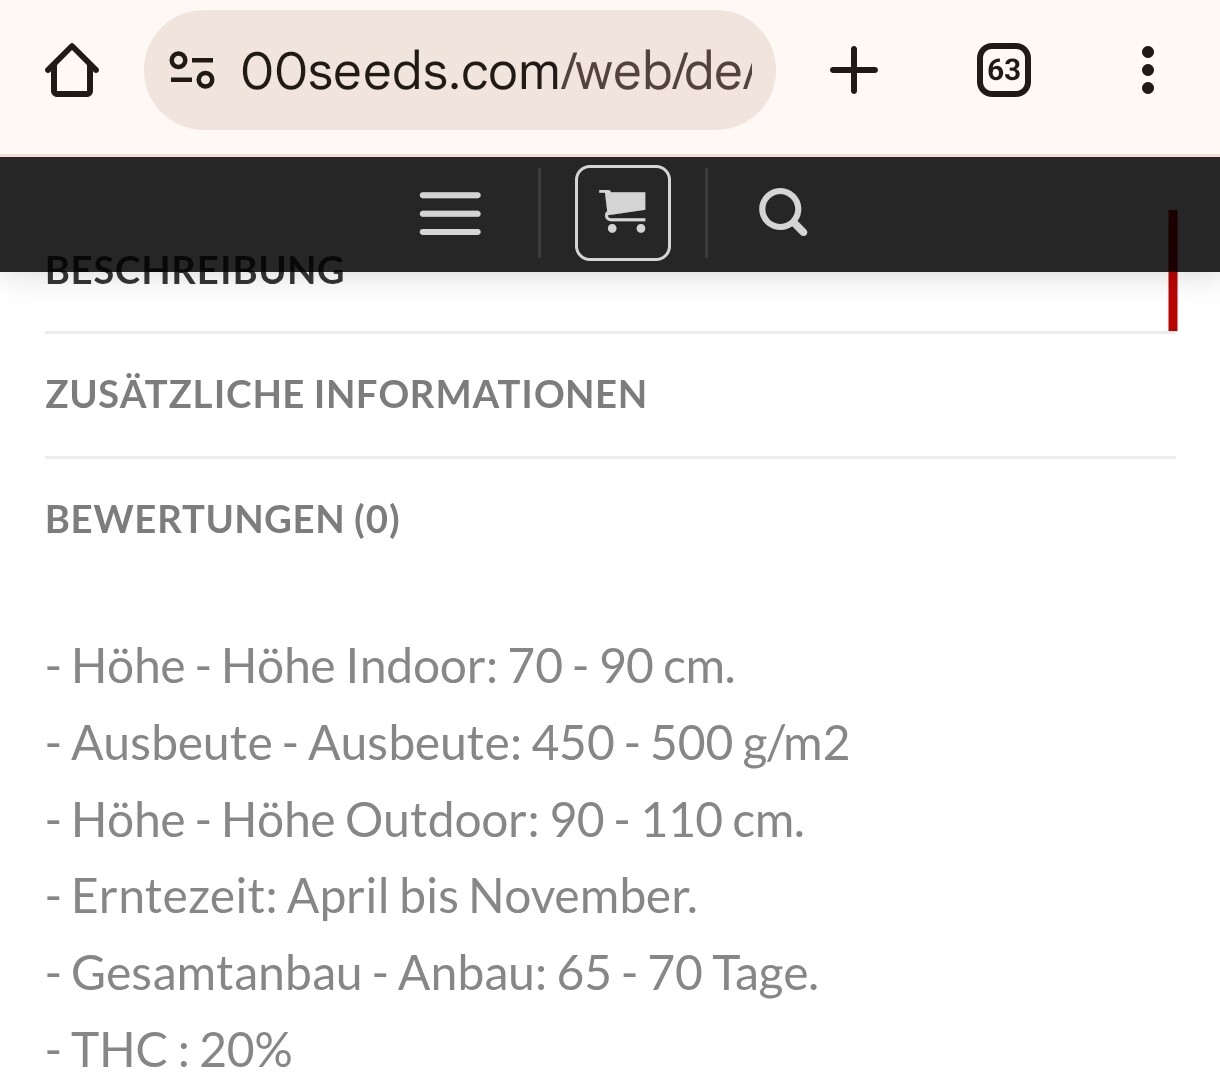The image size is (1220, 1090).
Task: Tap the Höhe Outdoor 90 - 110 cm line
Action: [425, 821]
